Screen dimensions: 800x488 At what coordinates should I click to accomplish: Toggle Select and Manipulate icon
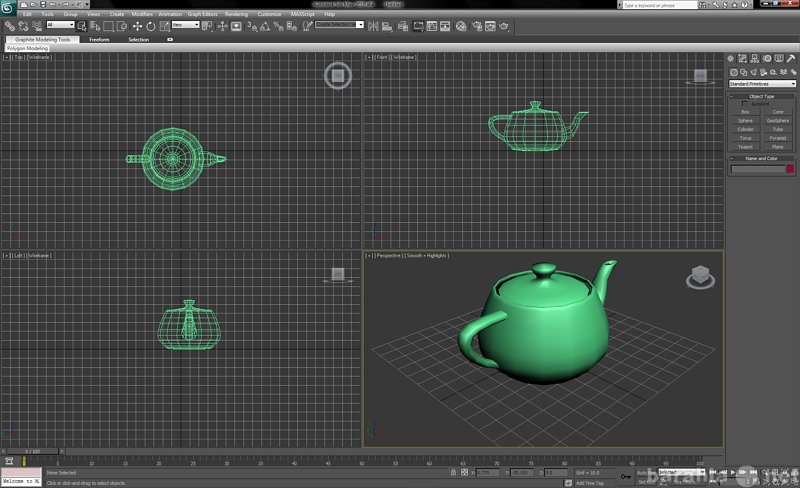tap(222, 26)
